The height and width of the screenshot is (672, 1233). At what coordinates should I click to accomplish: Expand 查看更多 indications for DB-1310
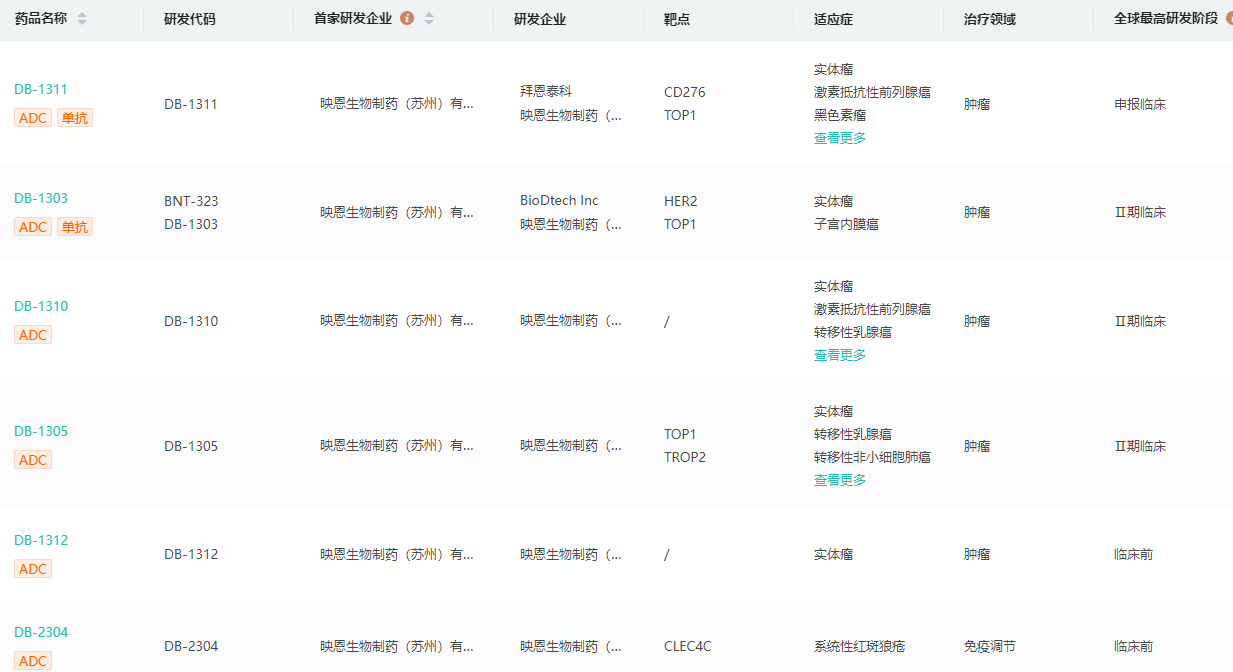[x=840, y=355]
